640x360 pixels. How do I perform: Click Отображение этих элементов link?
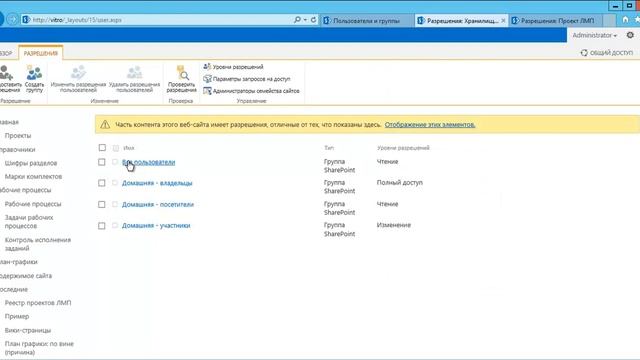[430, 124]
